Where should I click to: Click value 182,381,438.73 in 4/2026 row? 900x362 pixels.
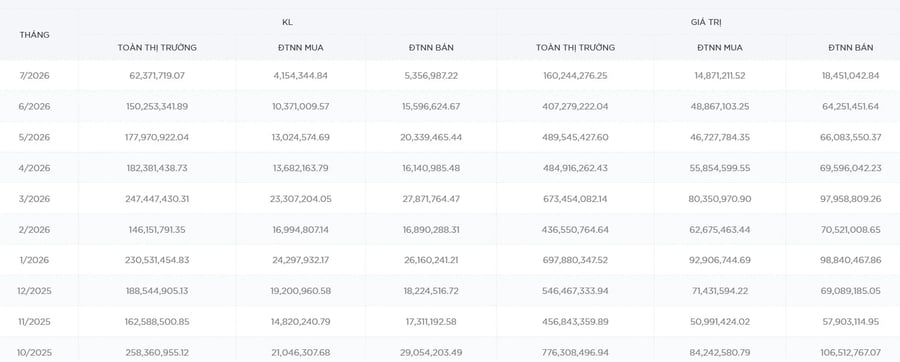157,168
